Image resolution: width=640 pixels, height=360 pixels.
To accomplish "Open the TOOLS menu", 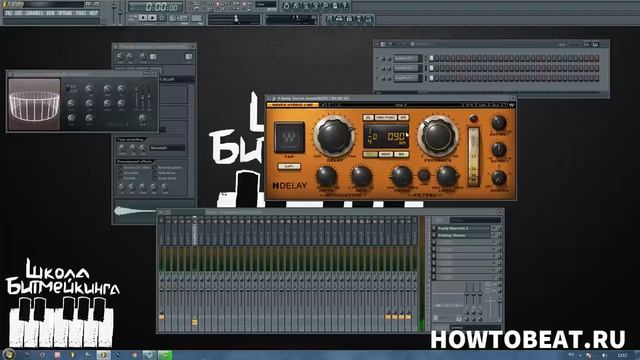I will click(x=81, y=13).
